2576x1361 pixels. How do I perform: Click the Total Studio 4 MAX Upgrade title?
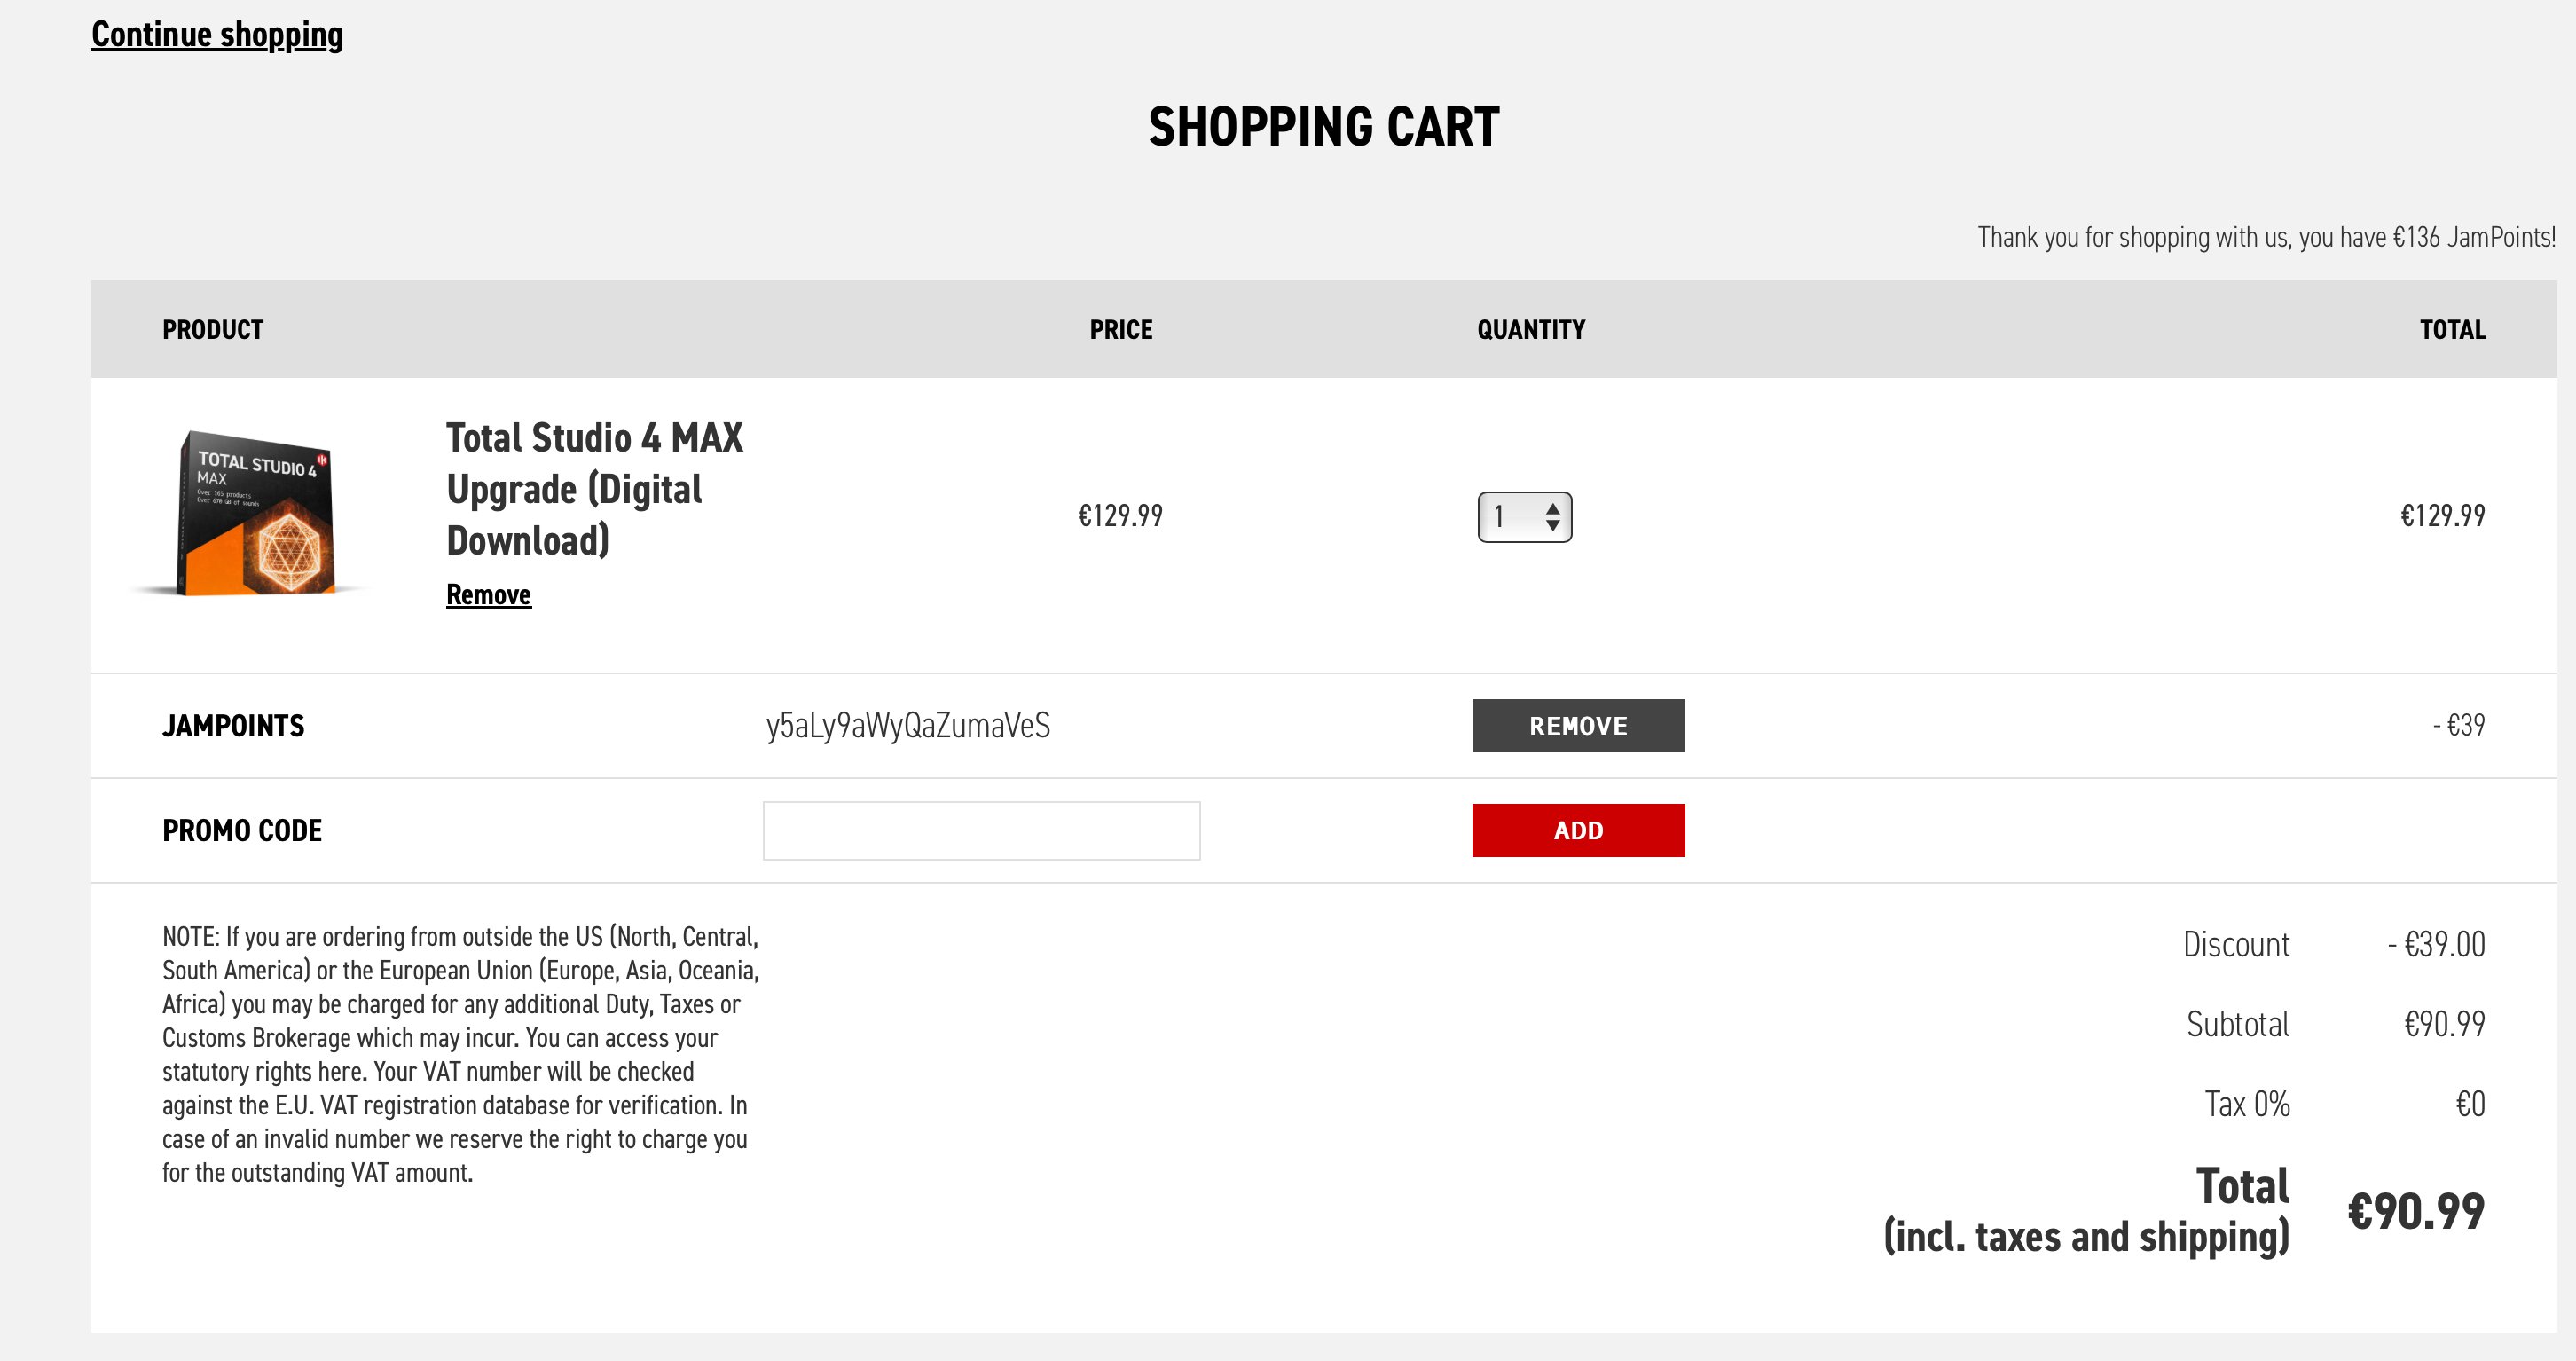click(594, 489)
